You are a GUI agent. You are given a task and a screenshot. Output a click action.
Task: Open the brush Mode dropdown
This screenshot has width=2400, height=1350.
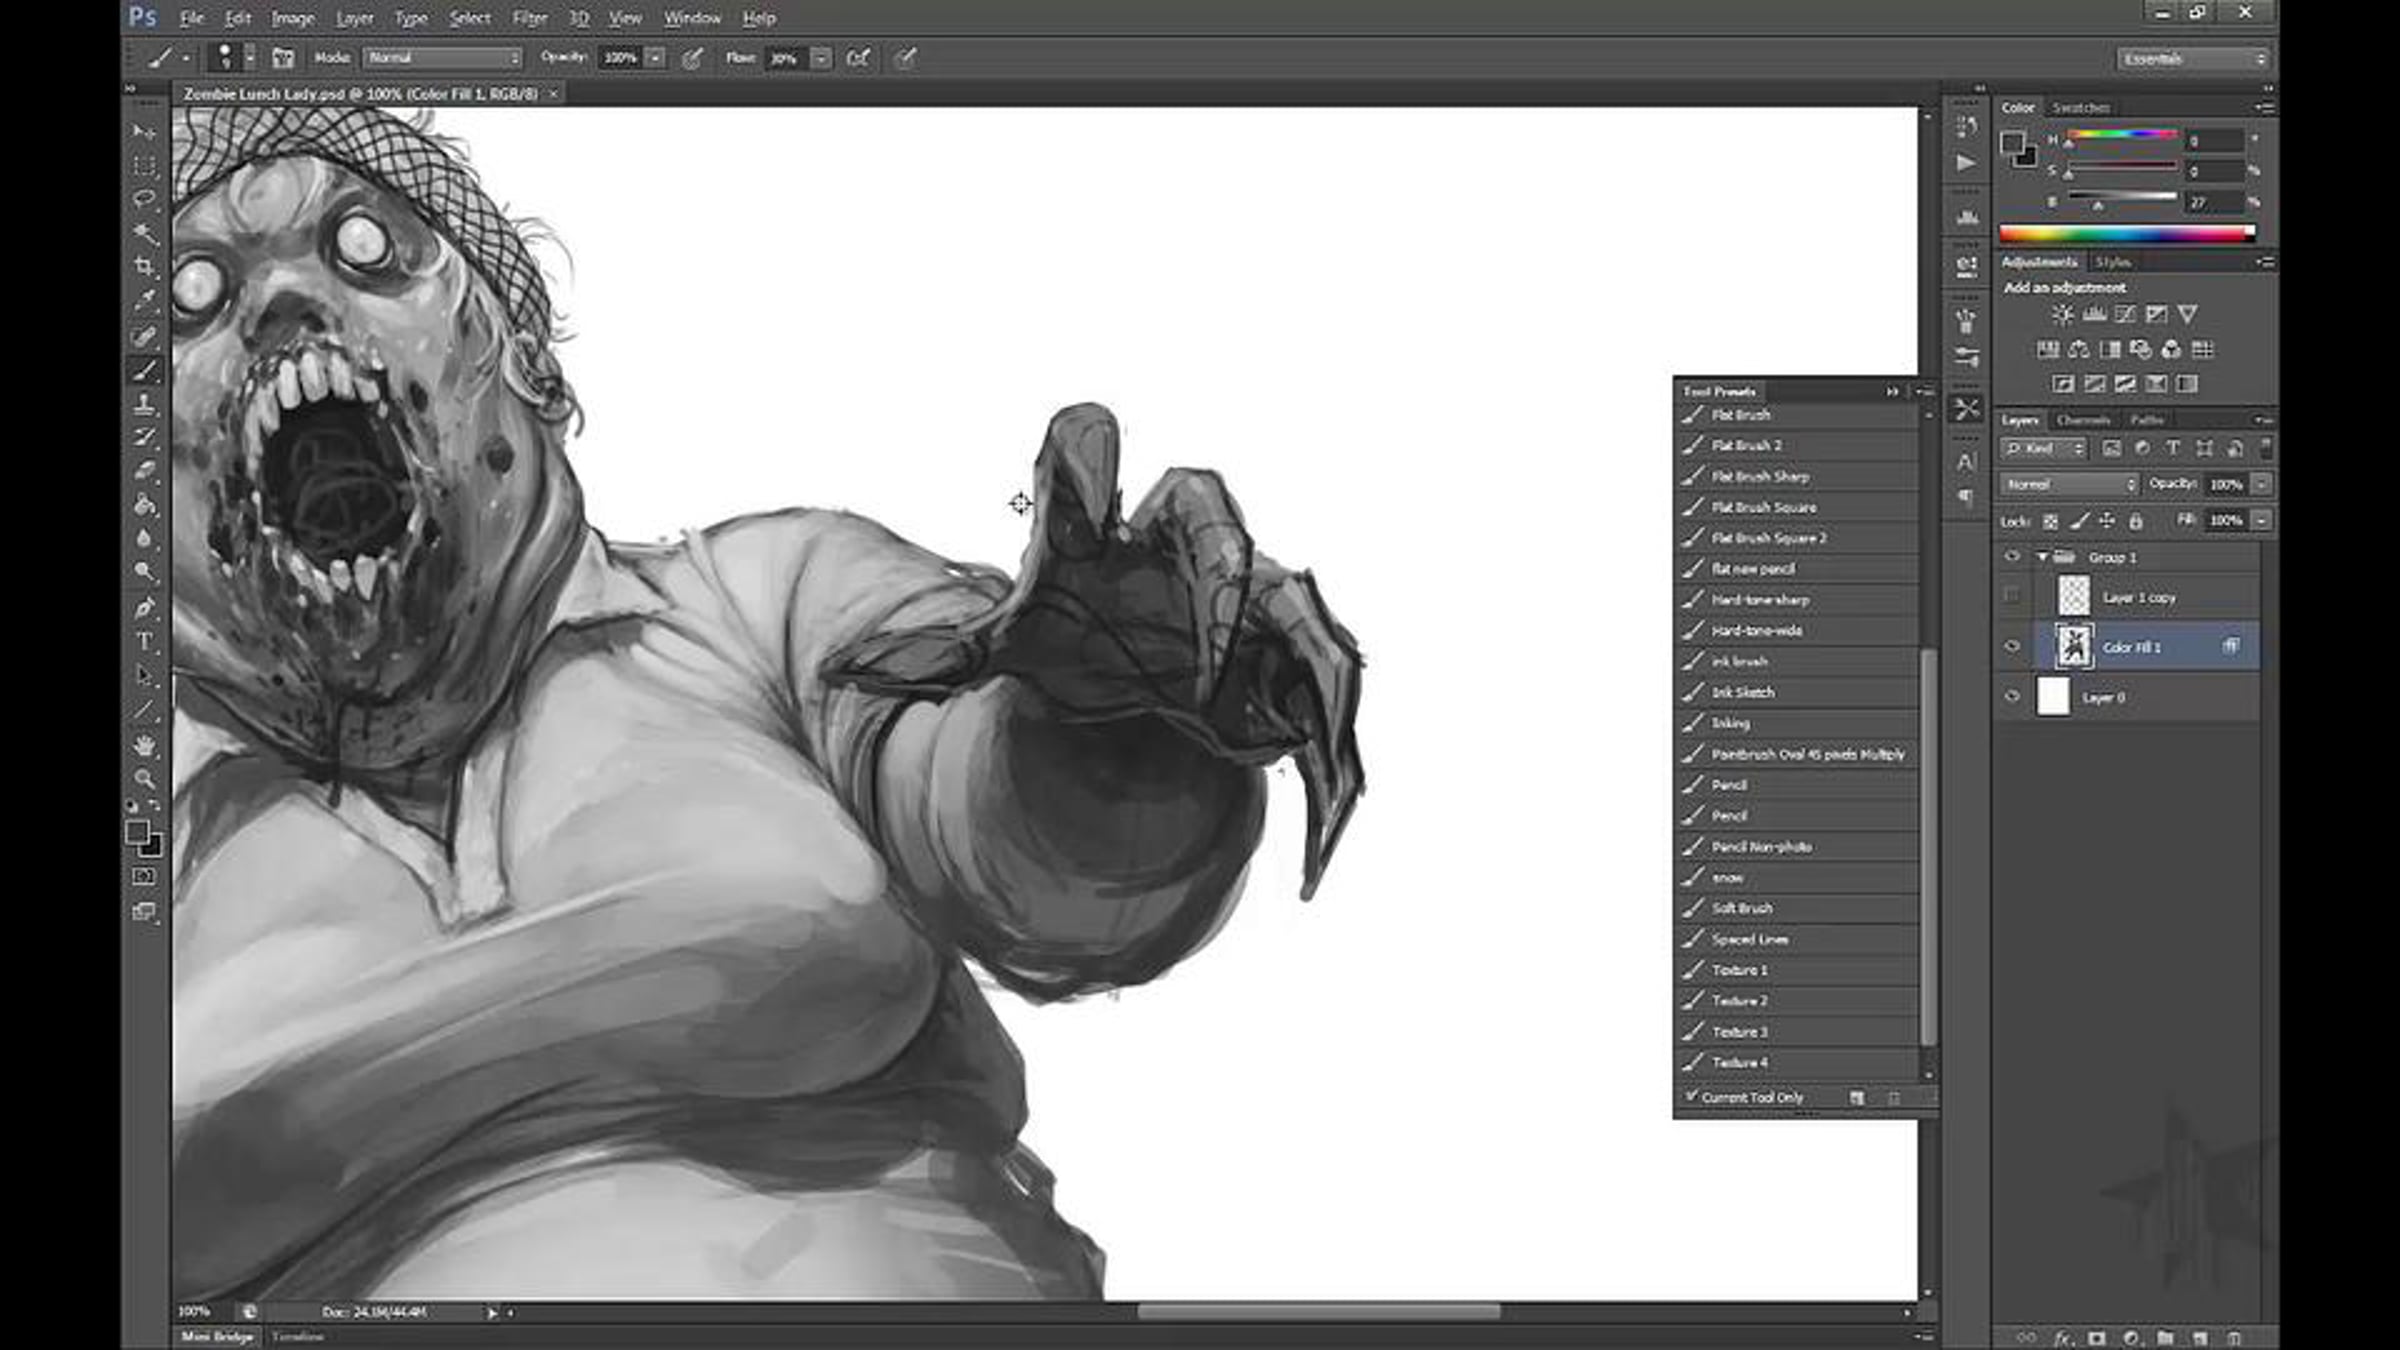pyautogui.click(x=442, y=58)
